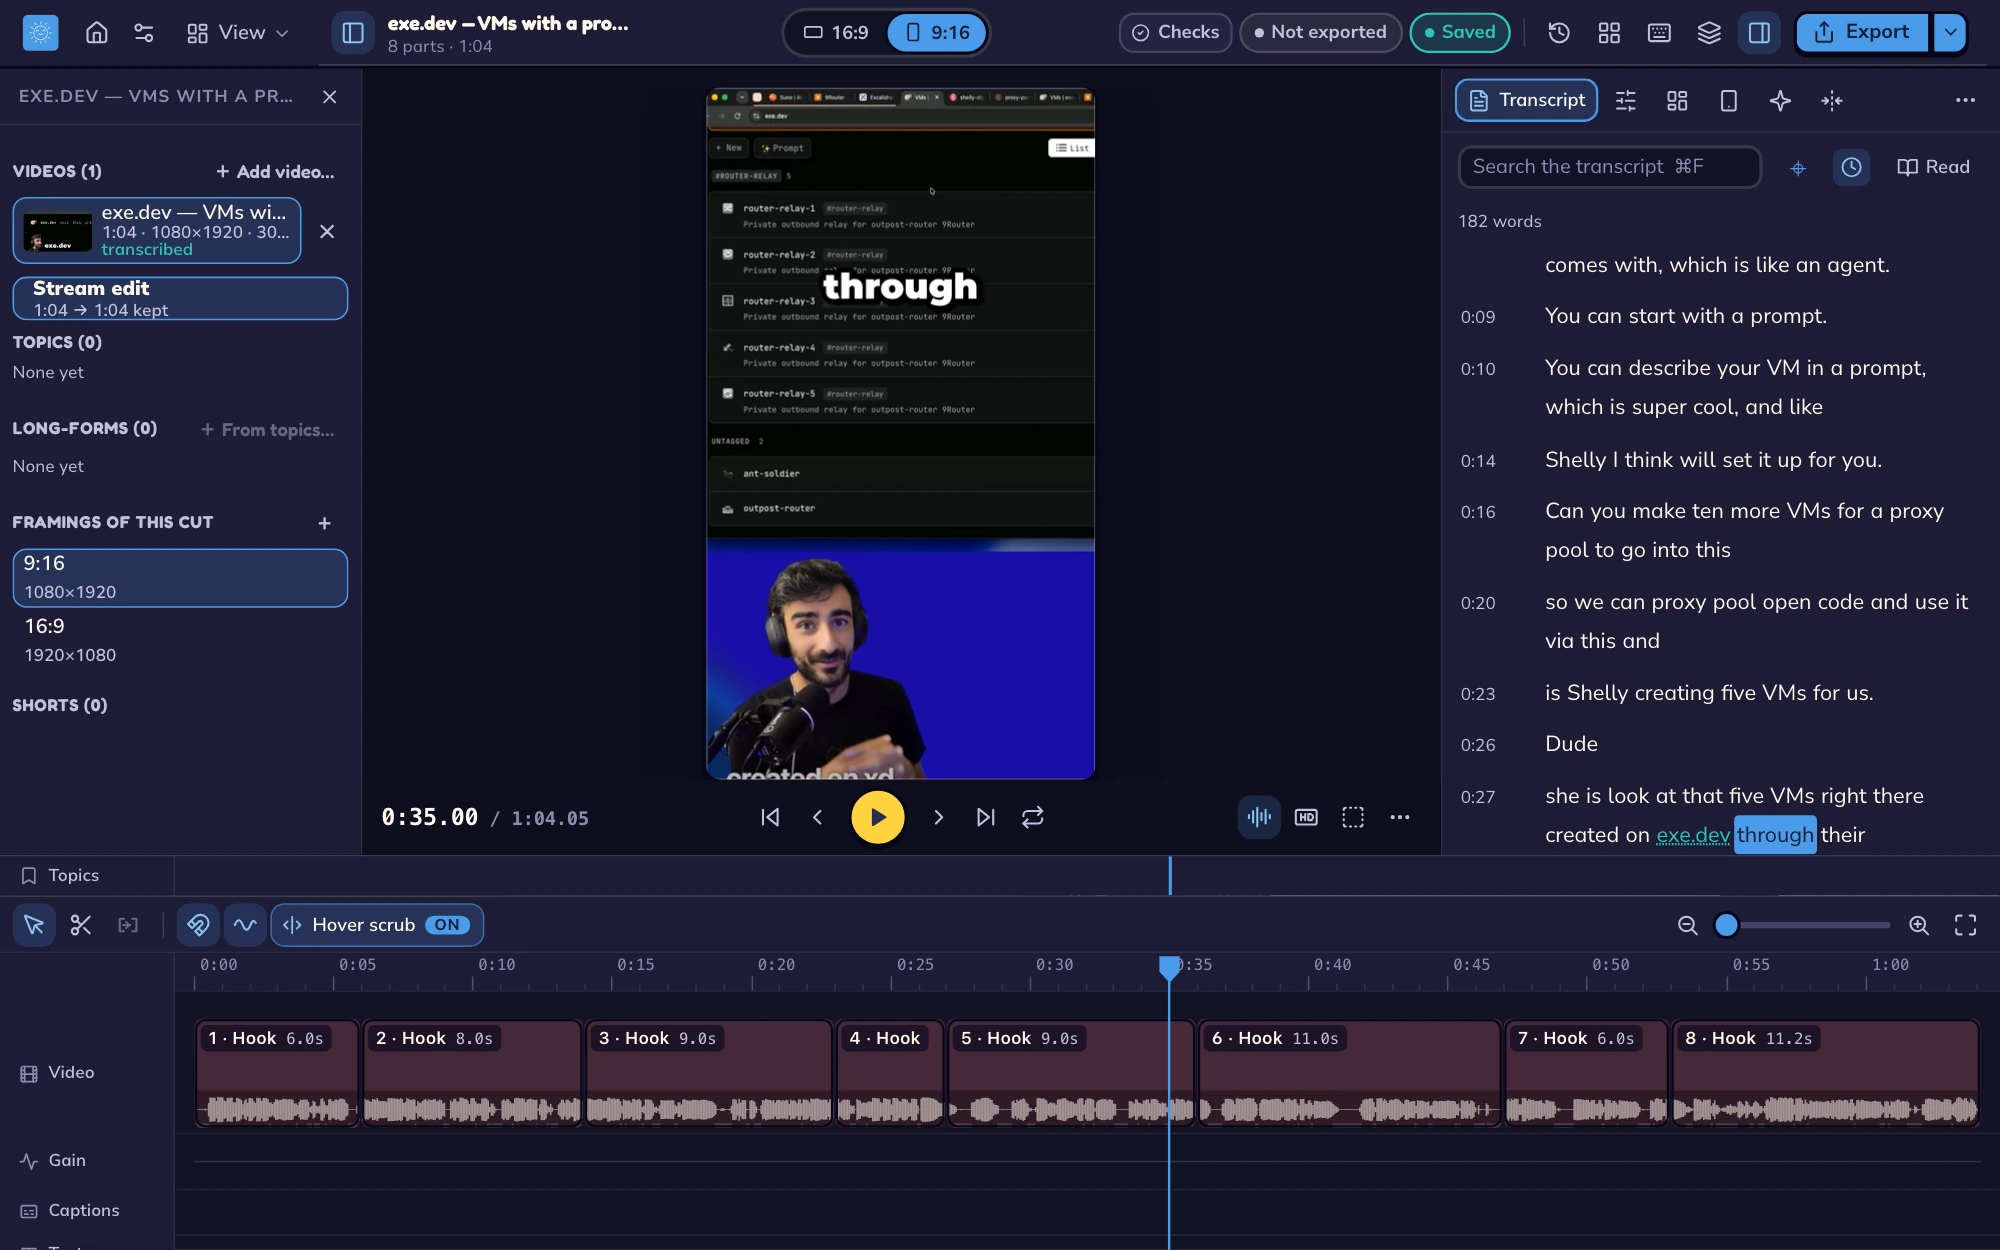Adjust the timeline zoom slider

coord(1802,925)
